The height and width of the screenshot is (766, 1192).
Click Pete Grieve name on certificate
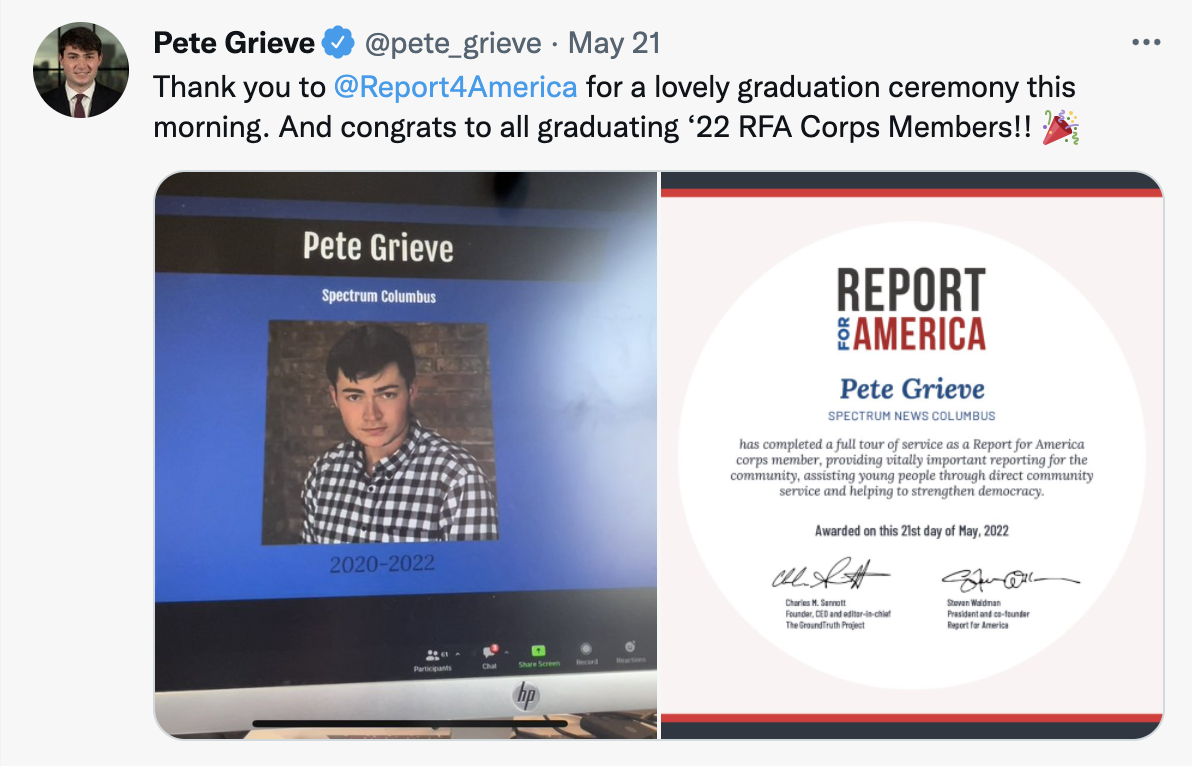(911, 388)
